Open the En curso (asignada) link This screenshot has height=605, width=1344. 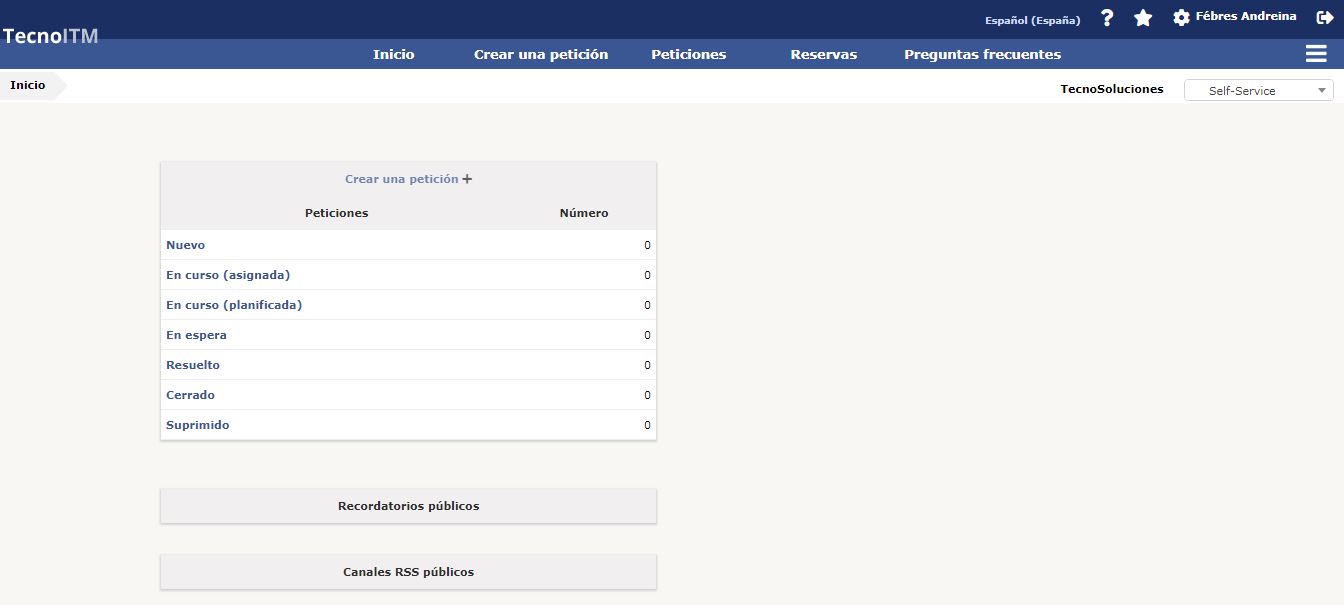[x=228, y=275]
